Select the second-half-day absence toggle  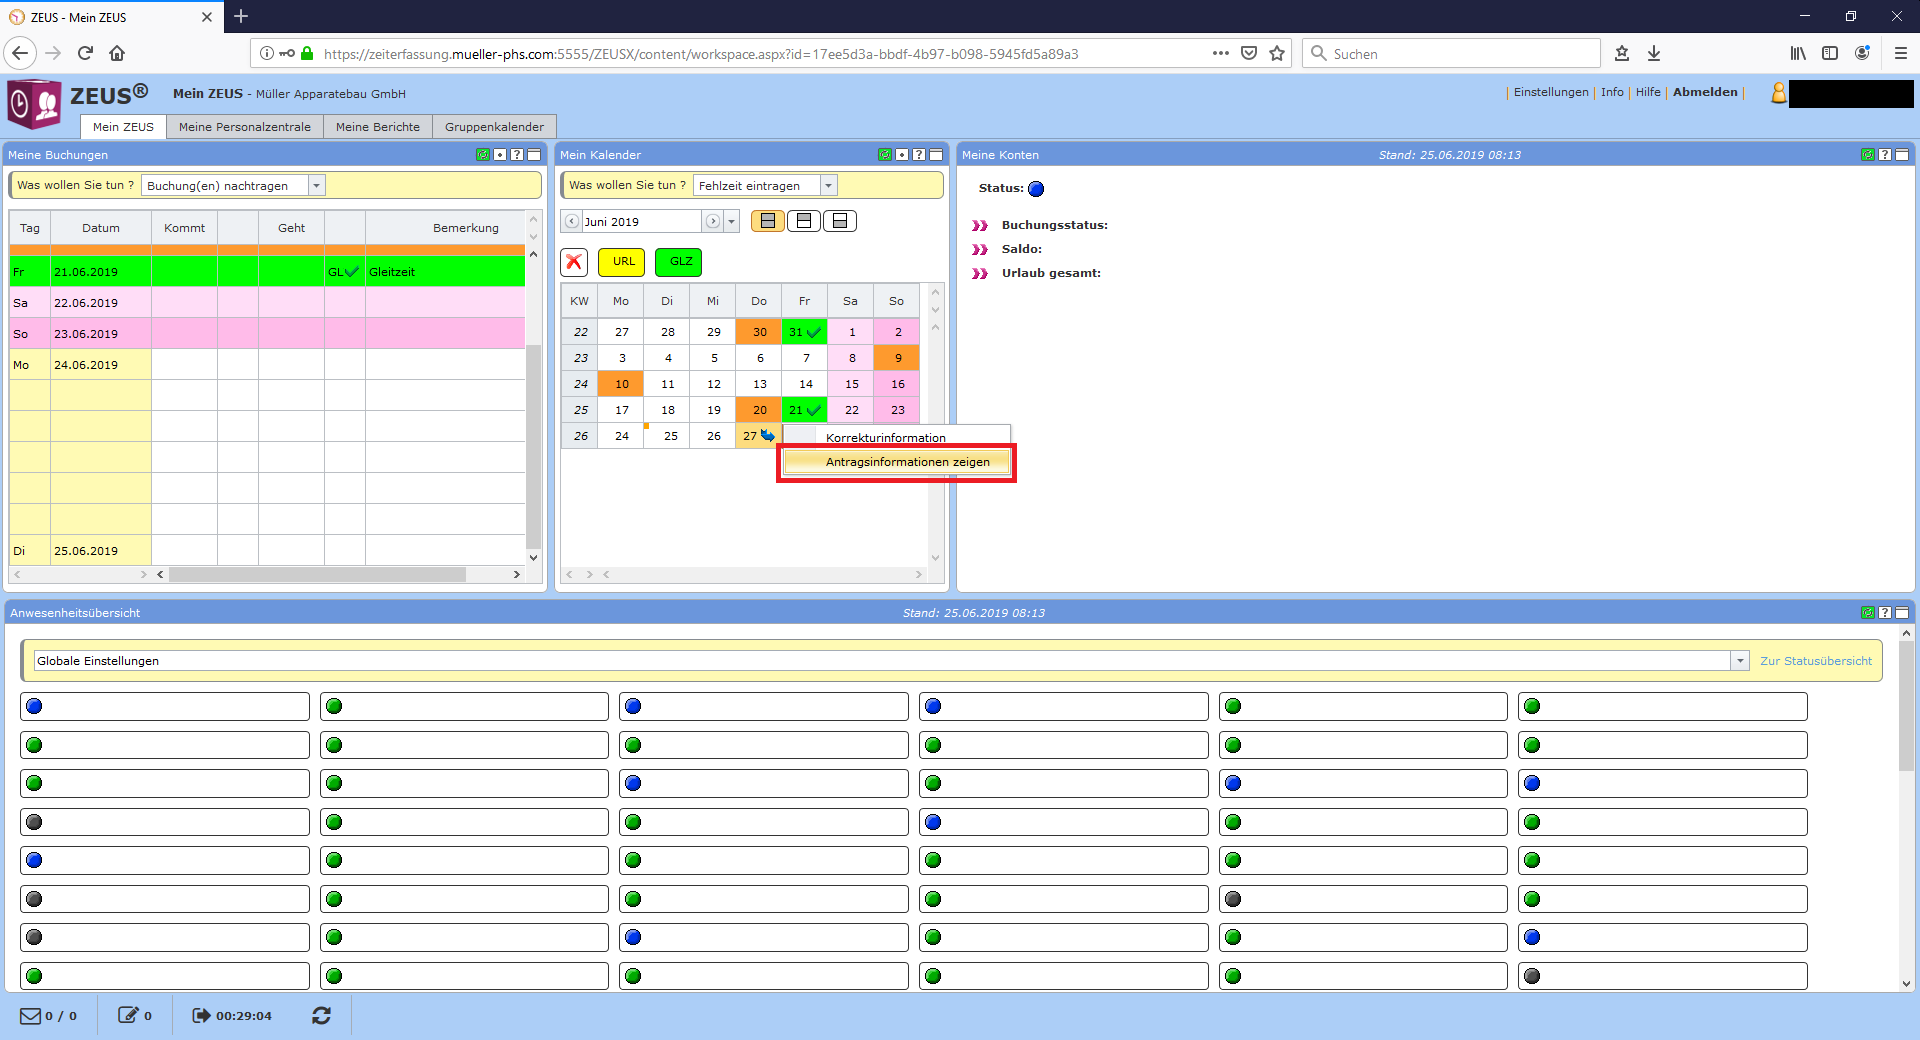coord(840,221)
